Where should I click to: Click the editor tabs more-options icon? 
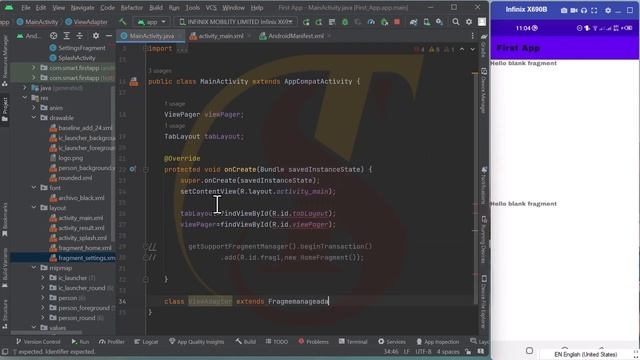coord(473,36)
